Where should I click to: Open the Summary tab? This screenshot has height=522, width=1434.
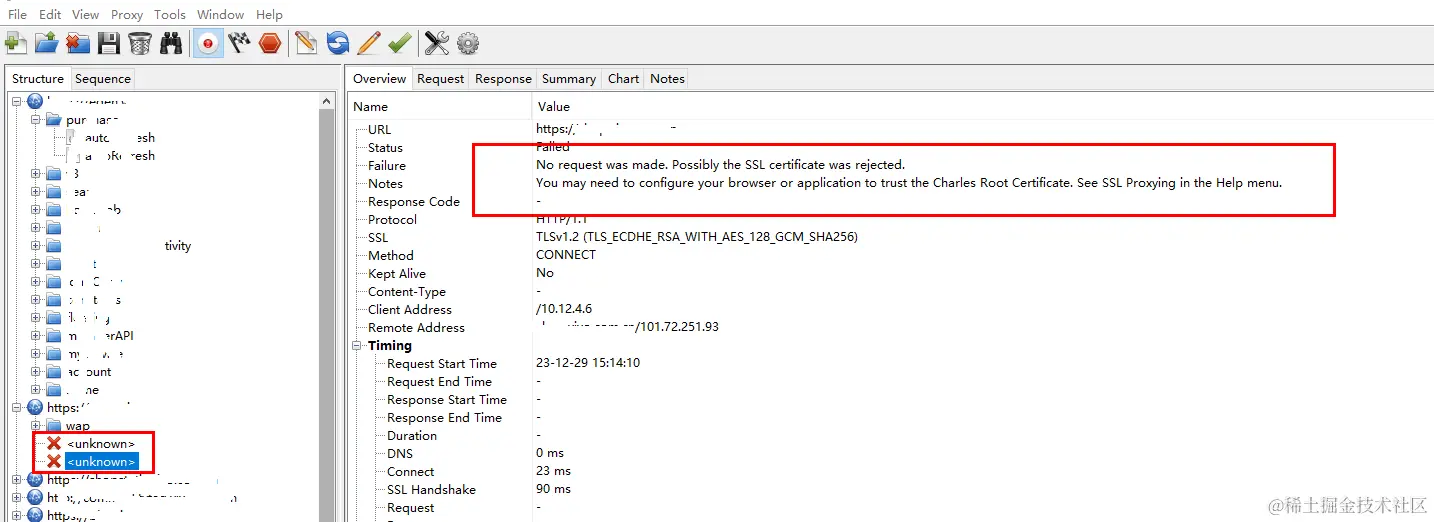coord(569,78)
